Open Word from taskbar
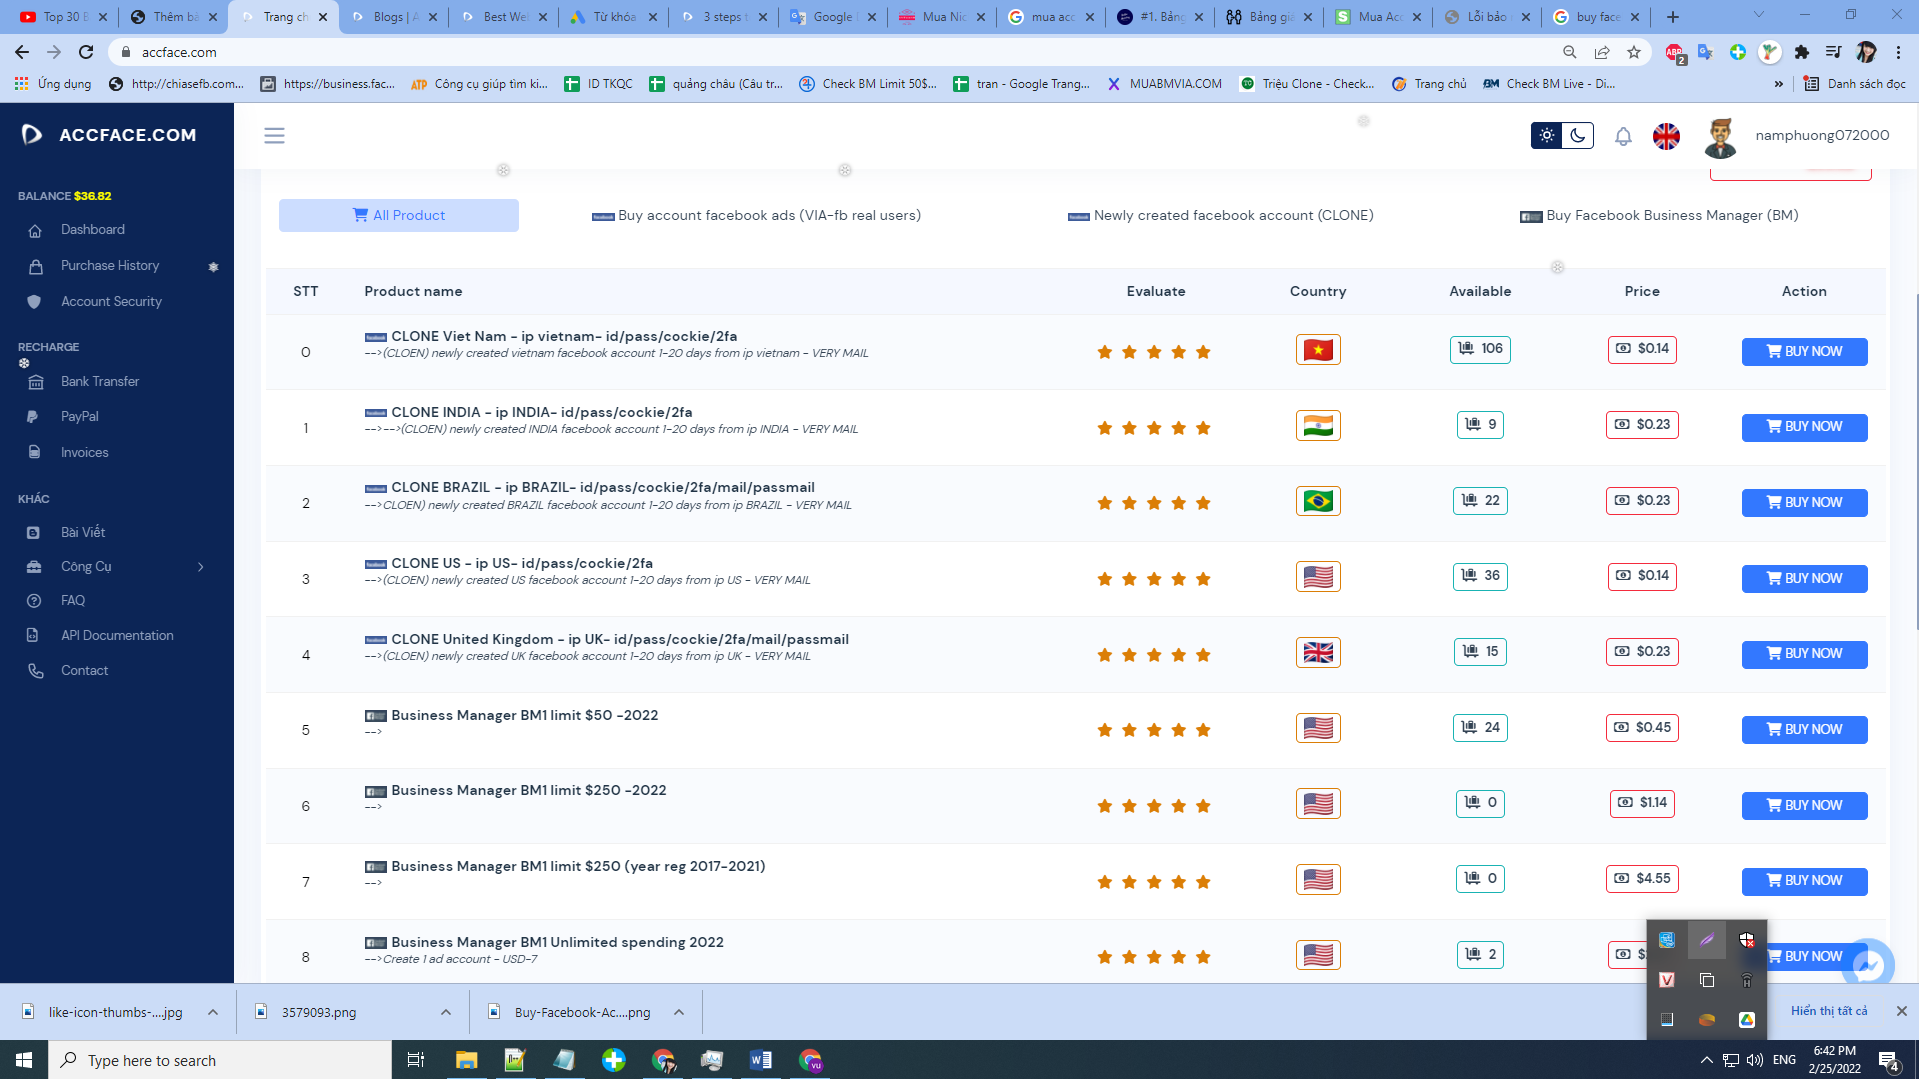Image resolution: width=1919 pixels, height=1079 pixels. [x=760, y=1060]
